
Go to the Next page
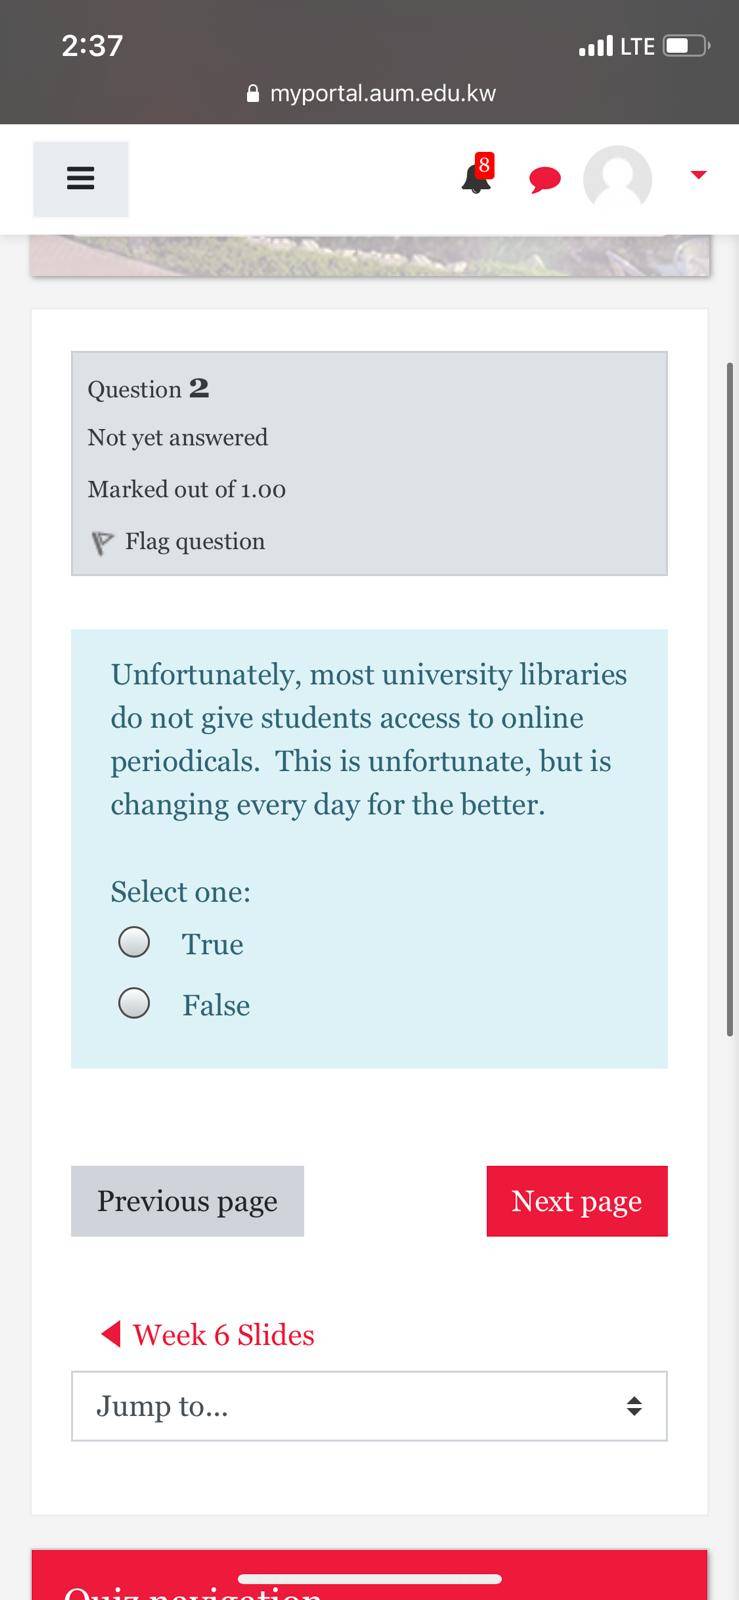(x=577, y=1201)
